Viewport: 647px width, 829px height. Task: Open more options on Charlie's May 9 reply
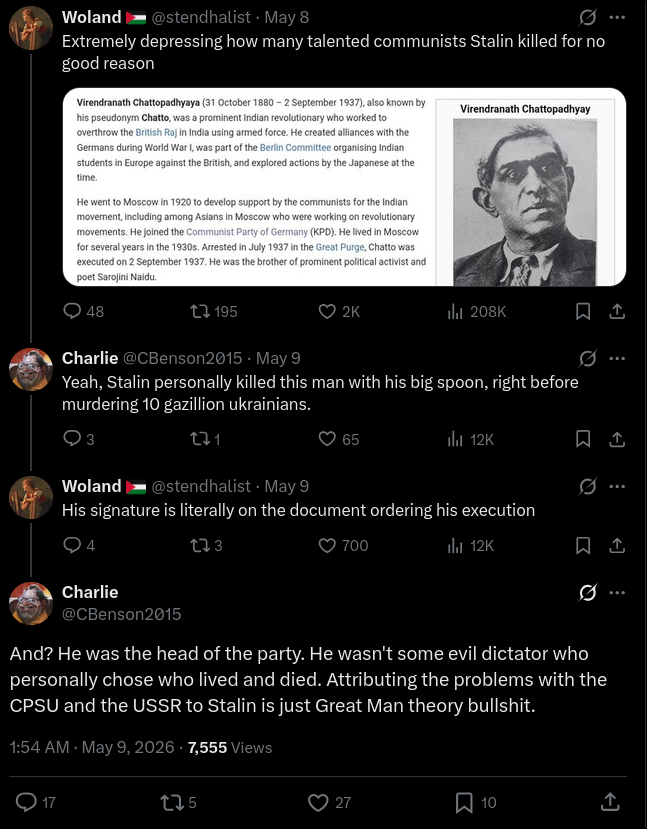(617, 358)
